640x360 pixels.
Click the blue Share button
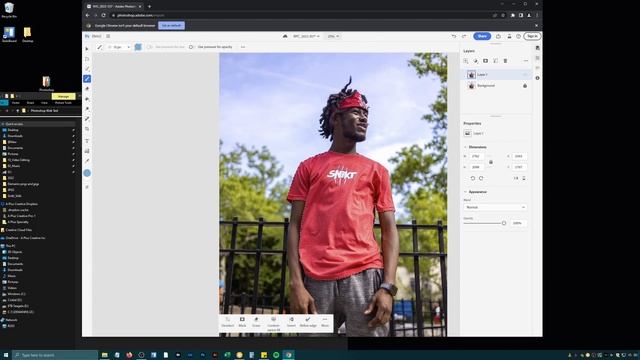point(482,36)
